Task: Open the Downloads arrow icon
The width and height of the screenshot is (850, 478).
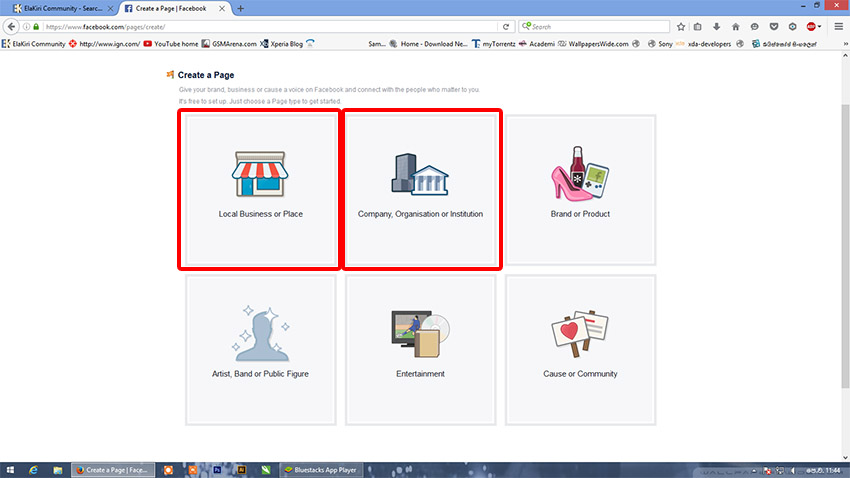Action: click(x=717, y=27)
